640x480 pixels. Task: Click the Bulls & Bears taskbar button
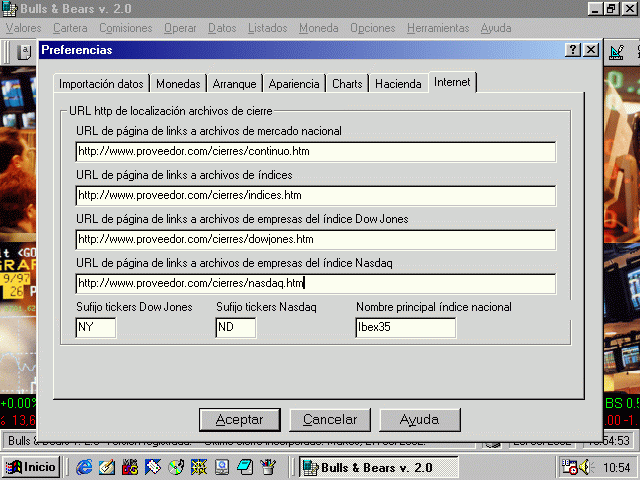378,467
